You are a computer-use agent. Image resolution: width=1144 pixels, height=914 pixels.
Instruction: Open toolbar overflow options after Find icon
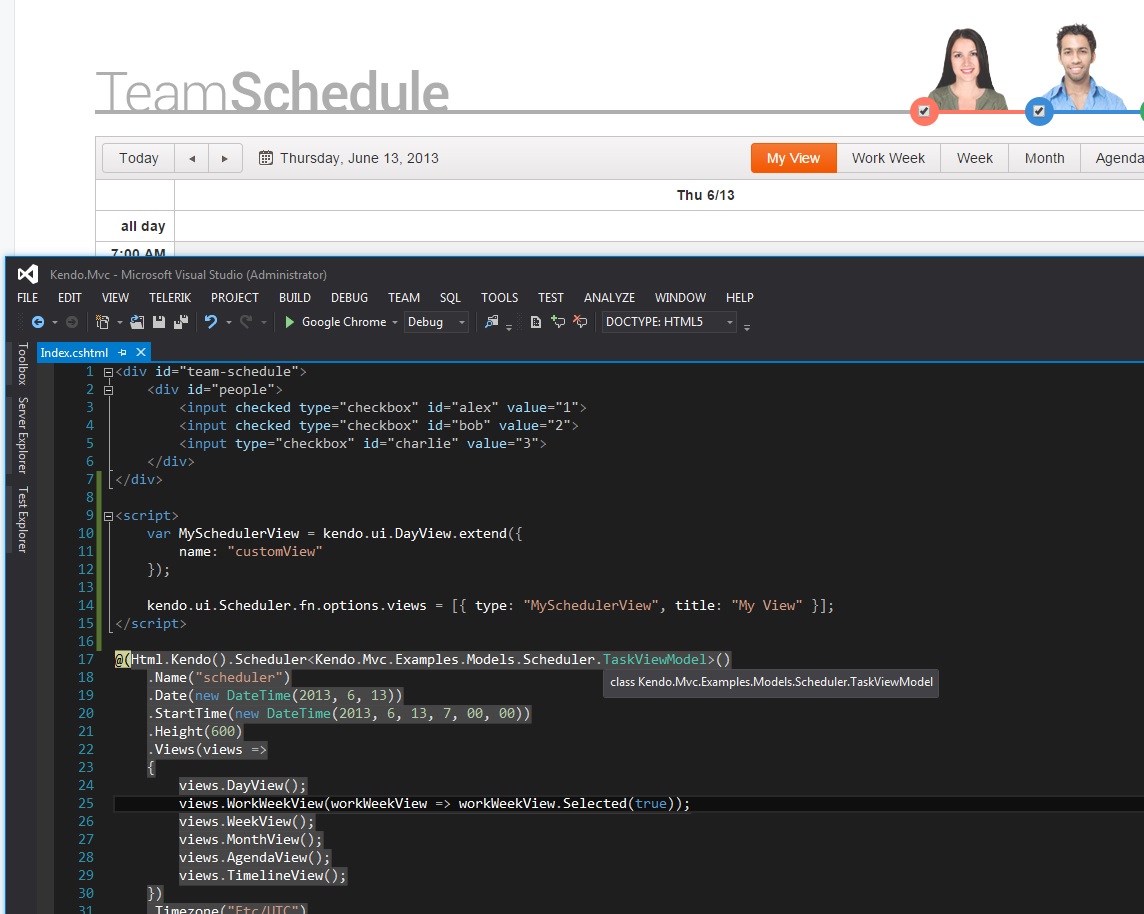point(509,327)
